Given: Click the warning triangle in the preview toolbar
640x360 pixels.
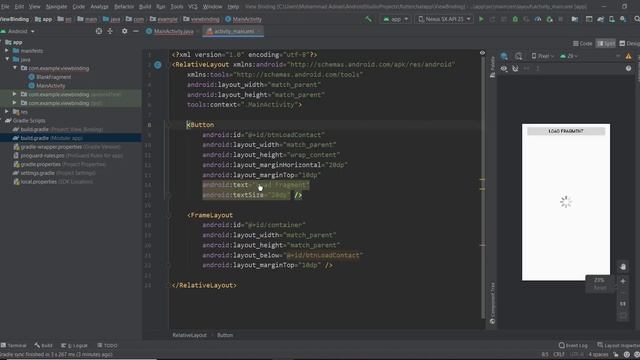Looking at the screenshot, I should (629, 56).
